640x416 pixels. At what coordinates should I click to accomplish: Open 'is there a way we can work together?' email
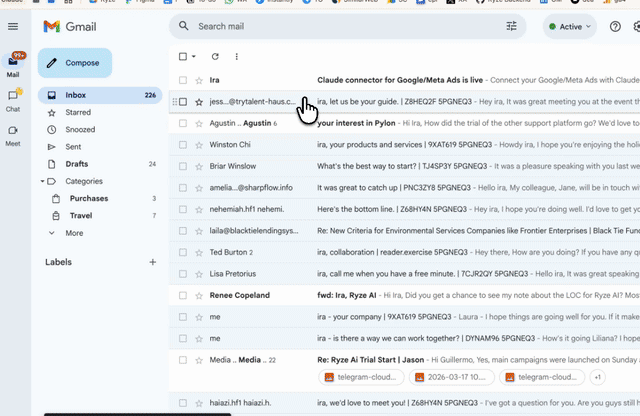point(404,338)
